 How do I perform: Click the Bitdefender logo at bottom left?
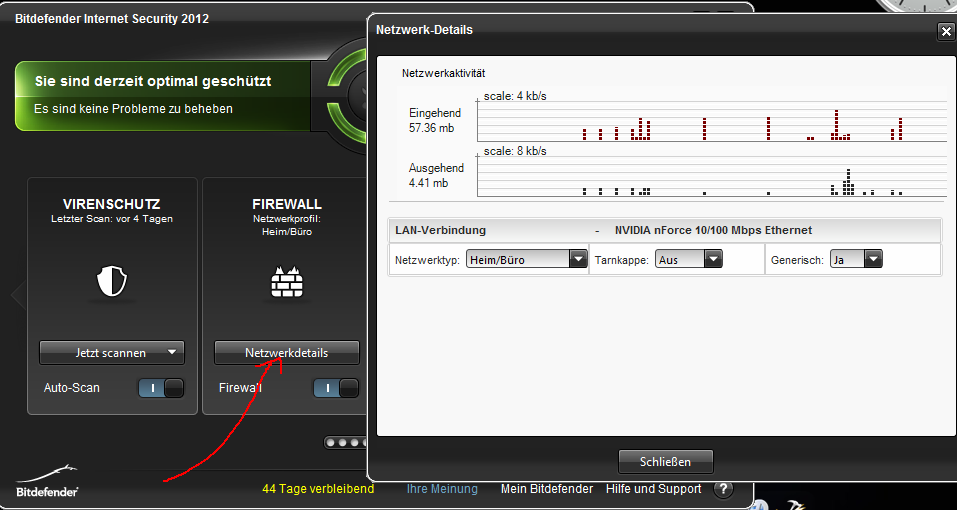47,481
